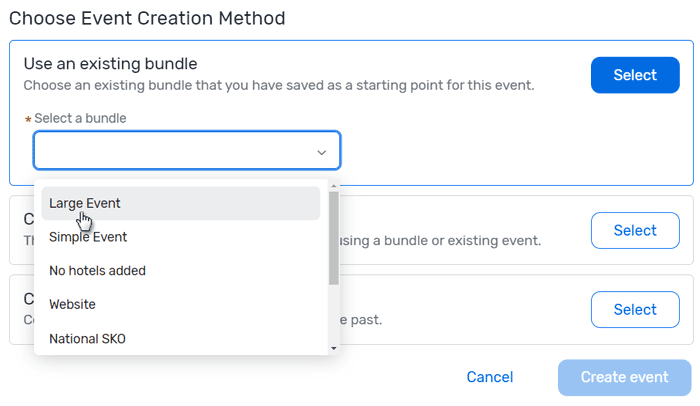Click scrollbar track below the thumb

tap(334, 315)
